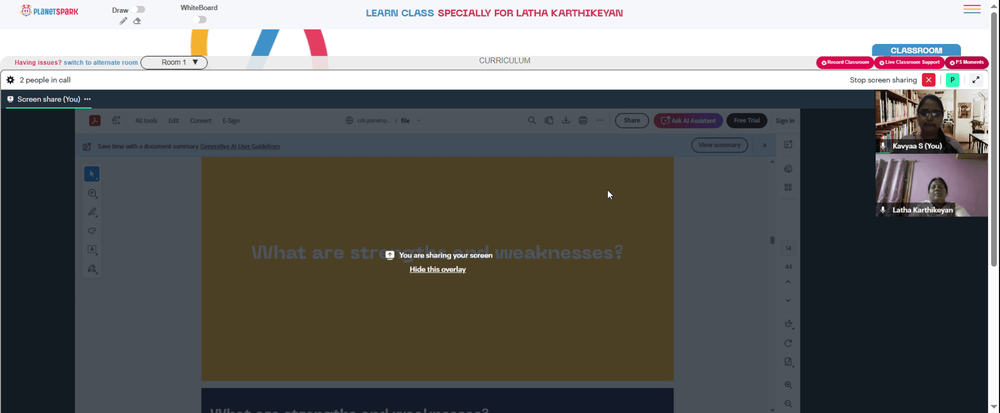This screenshot has height=413, width=1000.
Task: Toggle the WhiteBoard switch
Action: [200, 20]
